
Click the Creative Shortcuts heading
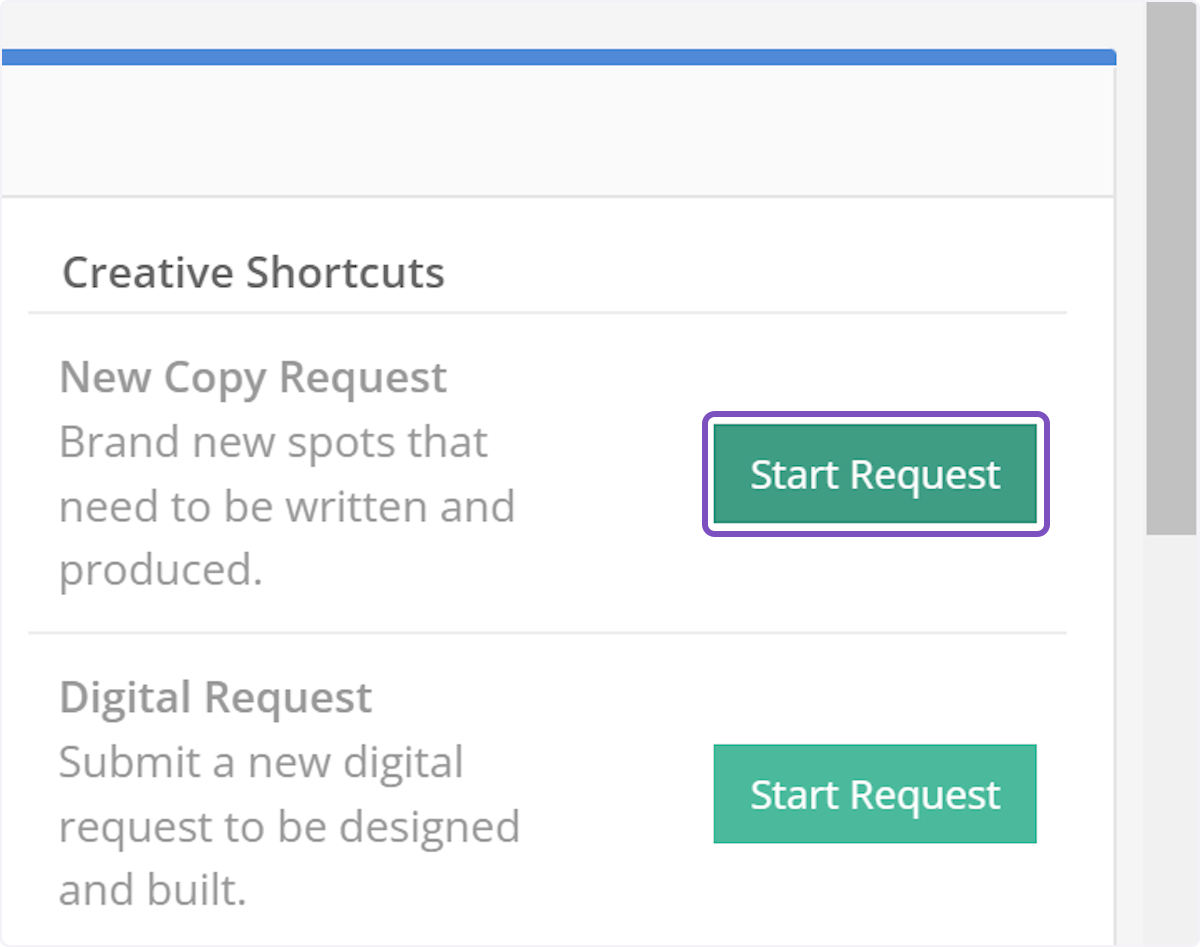(253, 273)
